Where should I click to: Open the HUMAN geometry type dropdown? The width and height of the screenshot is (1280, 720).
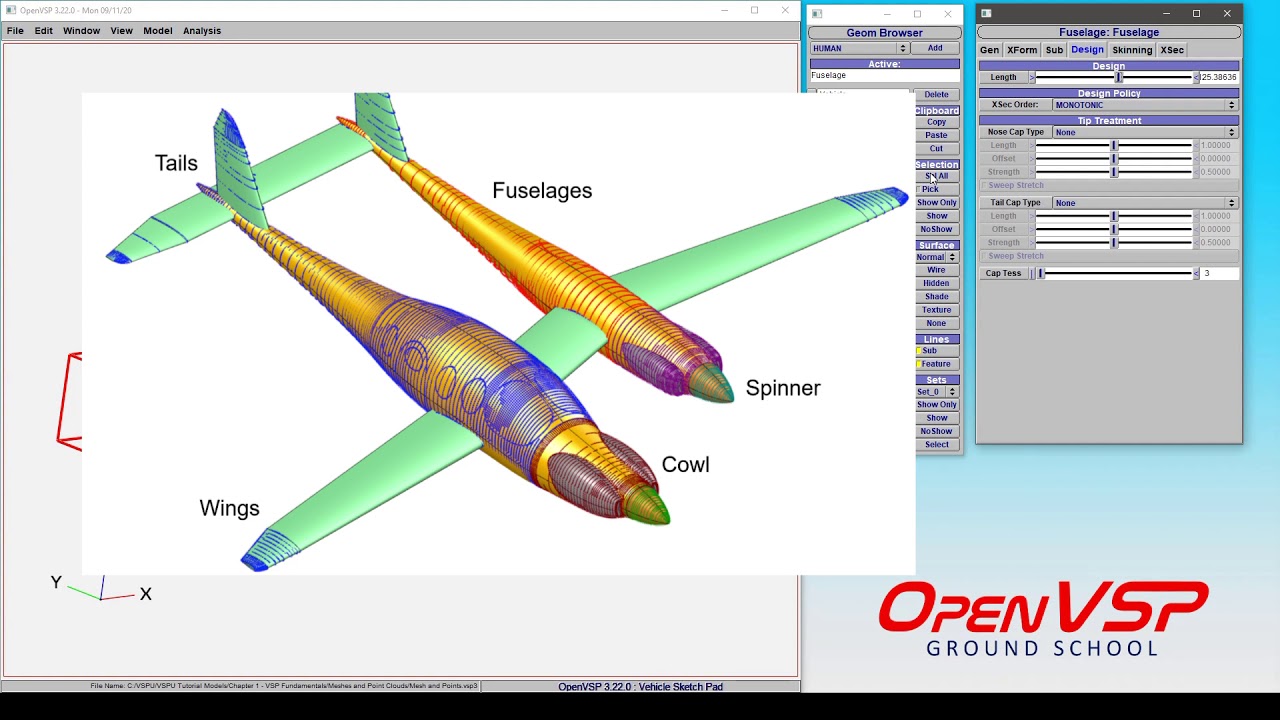click(x=859, y=48)
